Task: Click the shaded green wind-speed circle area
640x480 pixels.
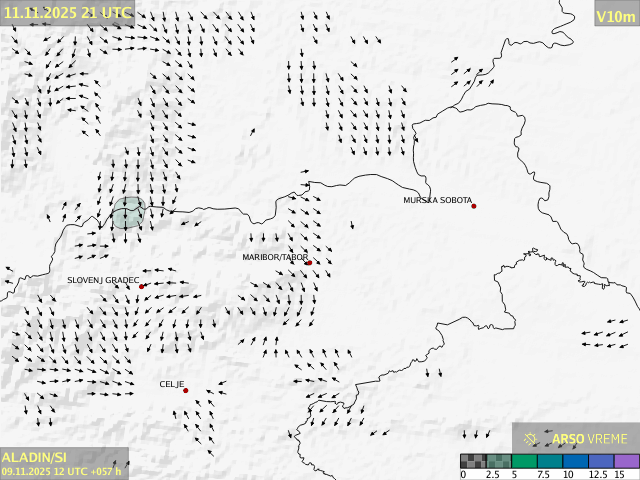Action: click(x=128, y=213)
